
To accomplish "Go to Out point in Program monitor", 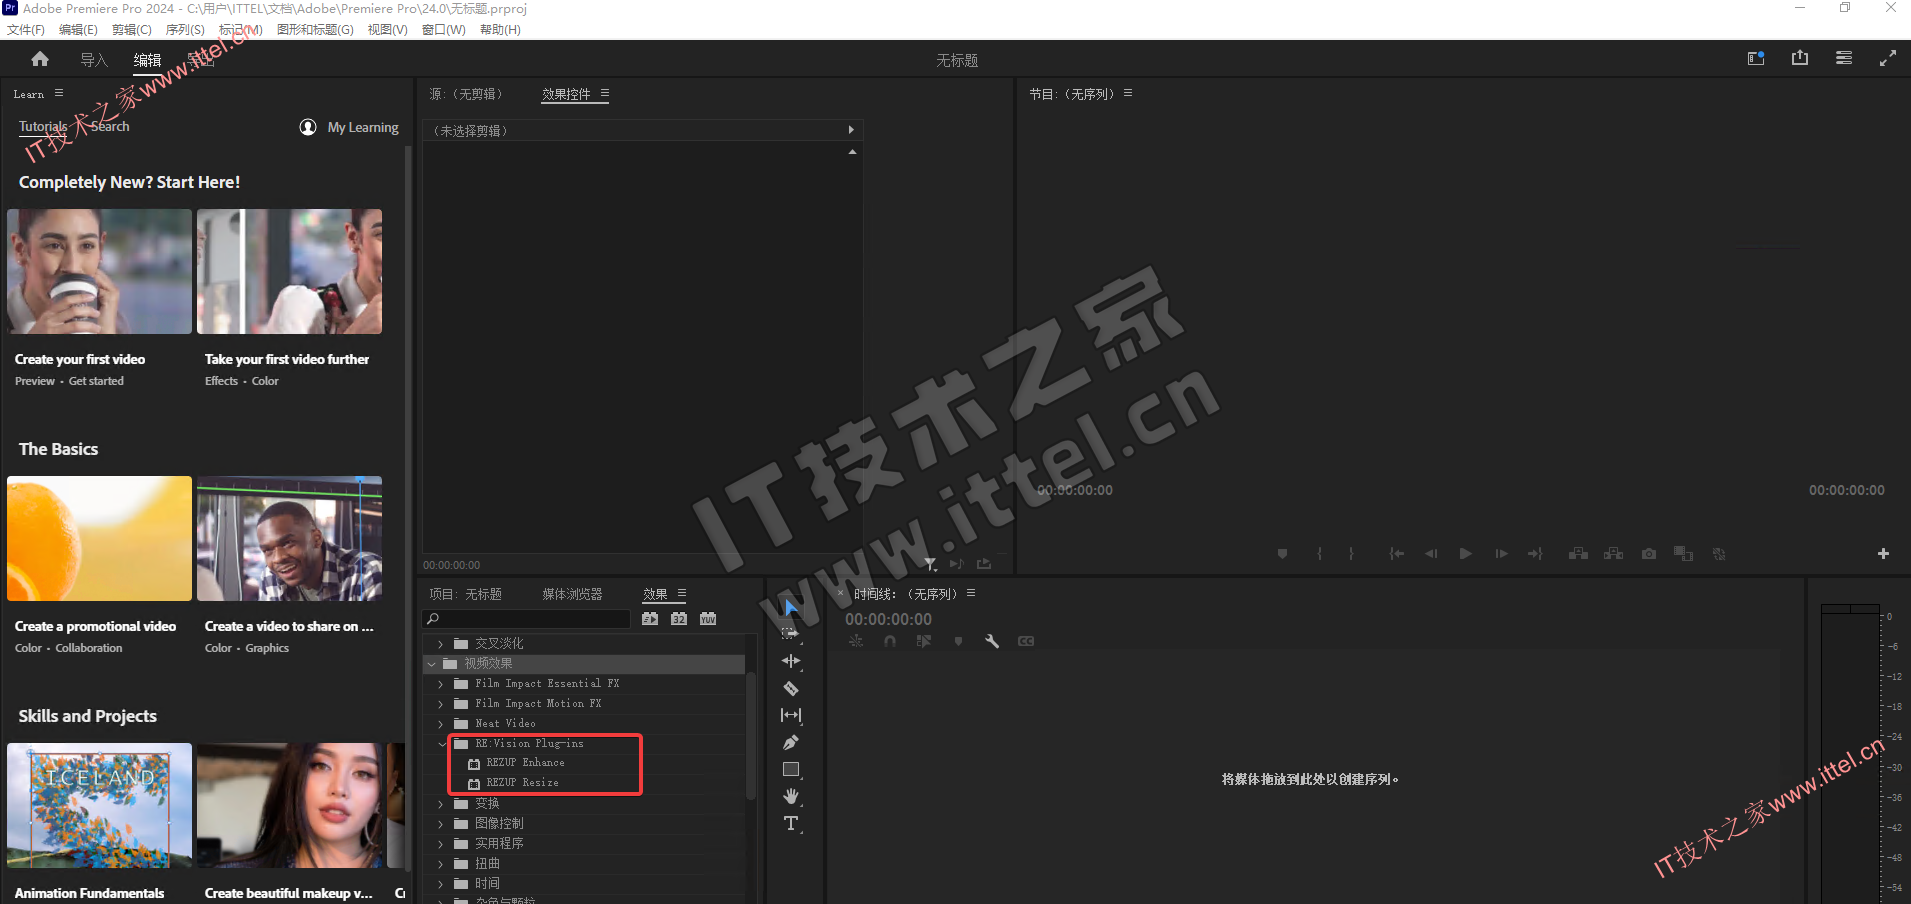I will pos(1535,554).
